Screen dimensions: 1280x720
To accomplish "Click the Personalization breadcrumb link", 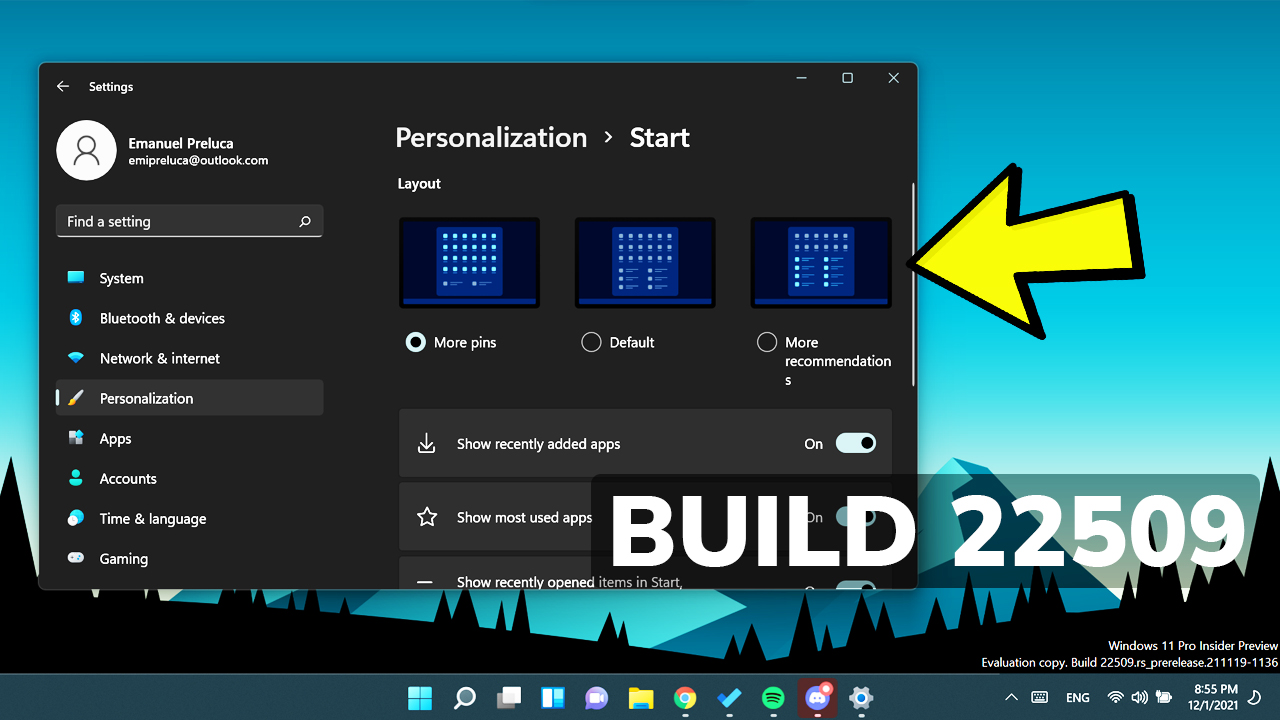I will click(x=491, y=137).
